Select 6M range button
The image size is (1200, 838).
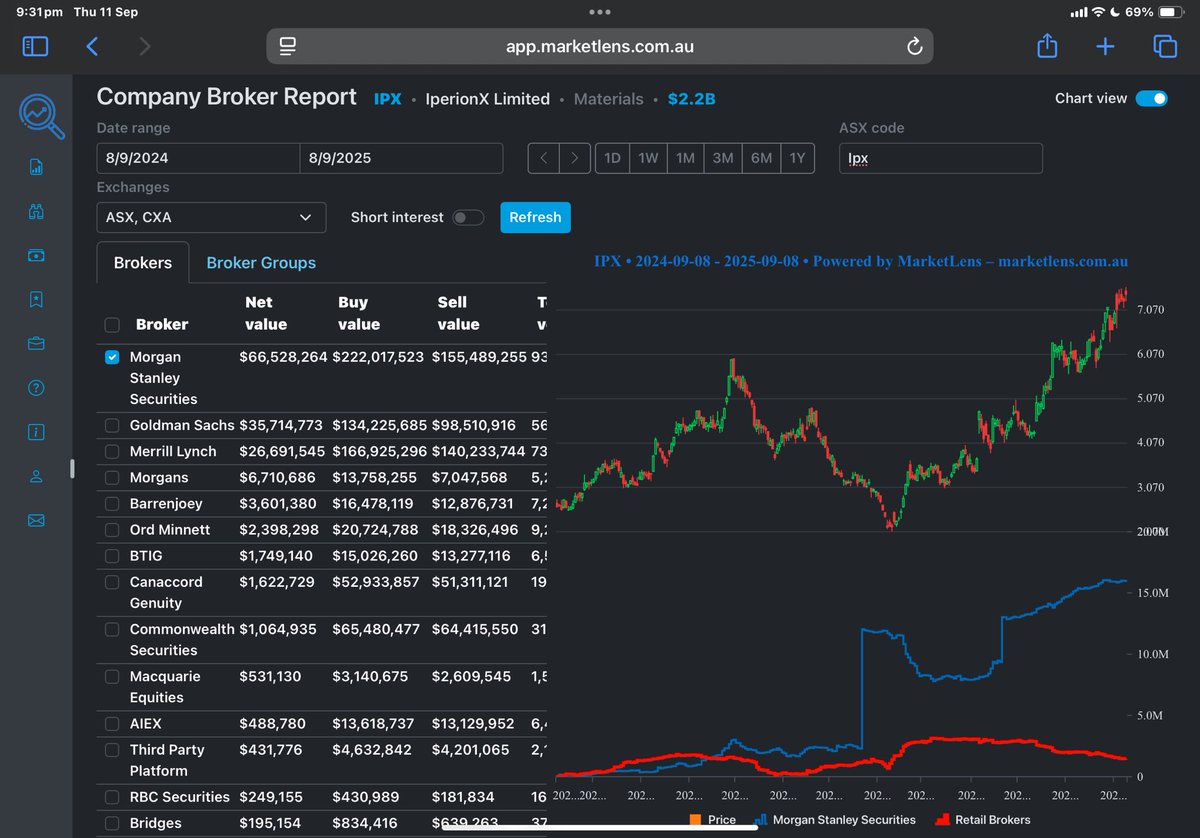coord(761,158)
